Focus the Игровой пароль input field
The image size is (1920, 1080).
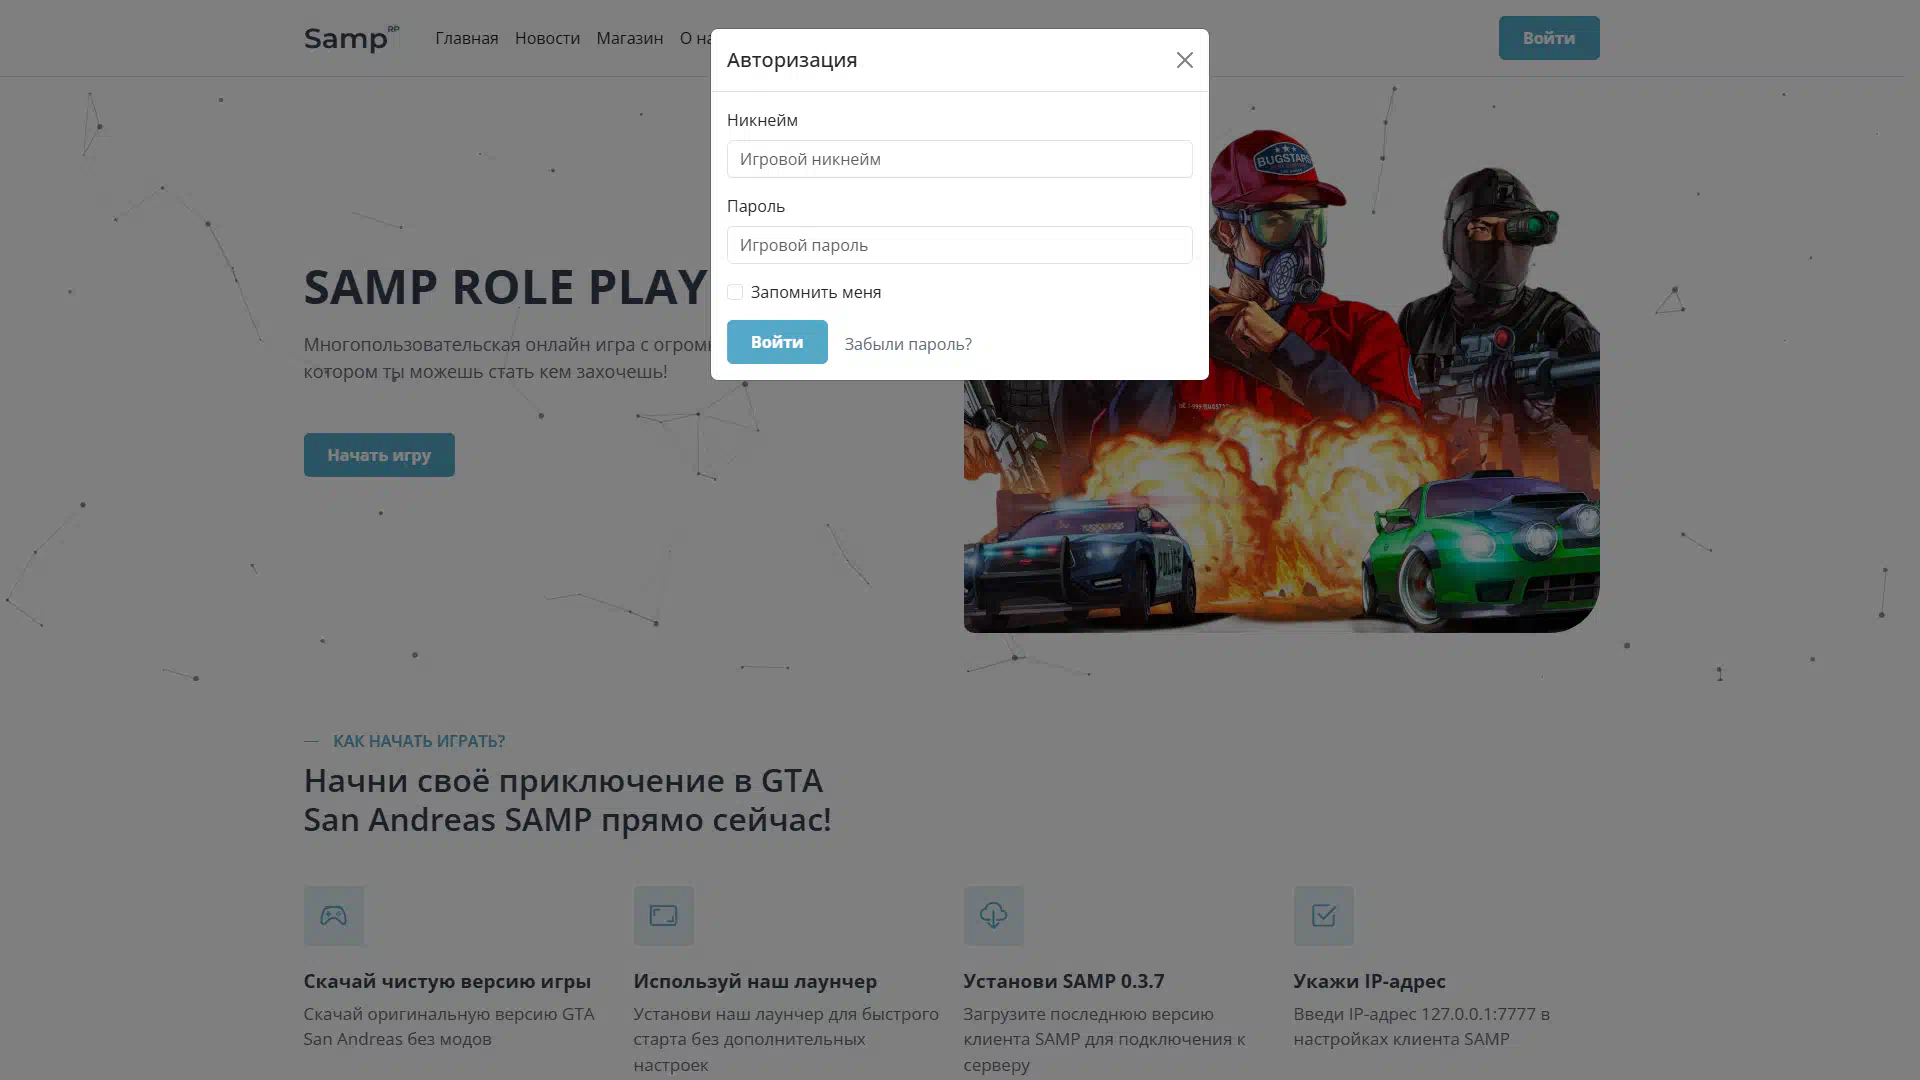[959, 245]
